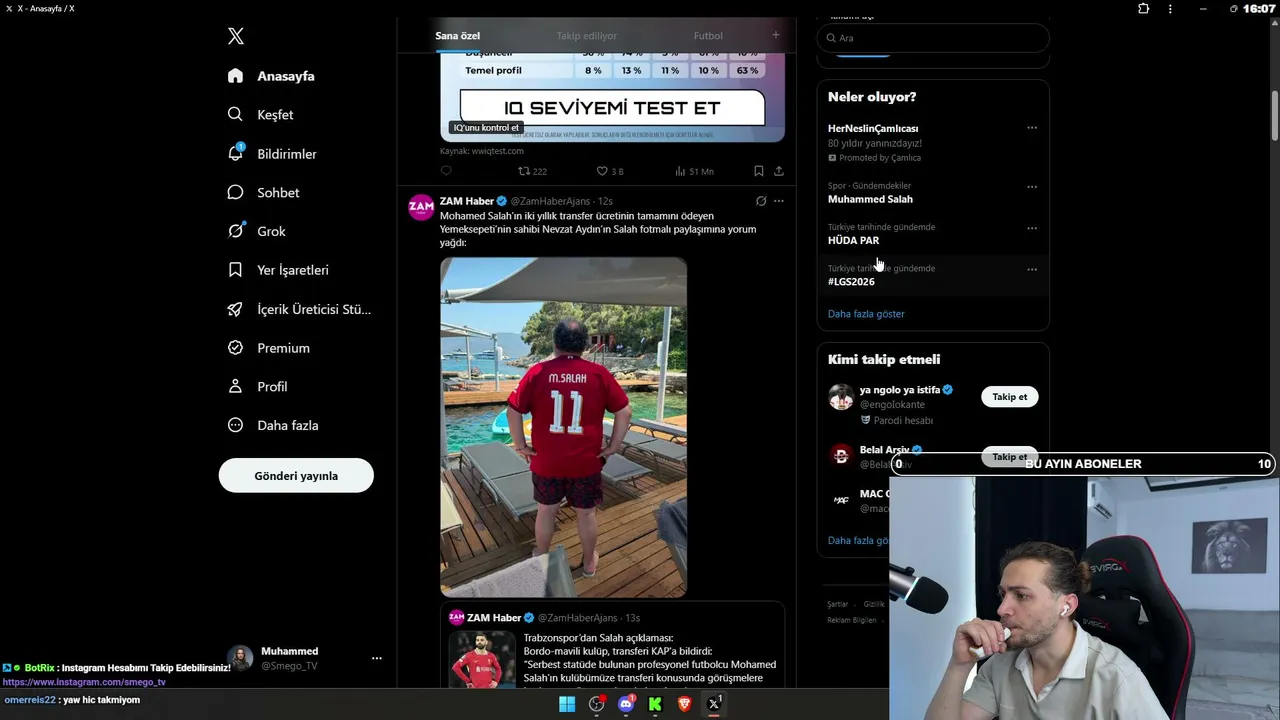Reply to the IQ test ad post

[446, 171]
